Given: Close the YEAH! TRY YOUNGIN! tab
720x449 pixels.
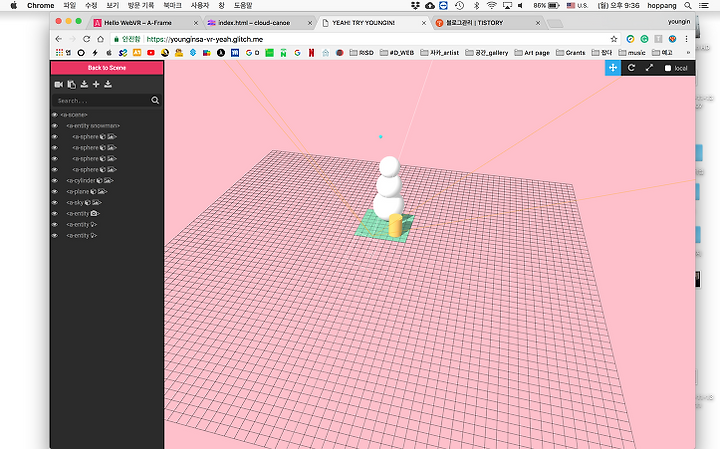Looking at the screenshot, I should (x=423, y=22).
